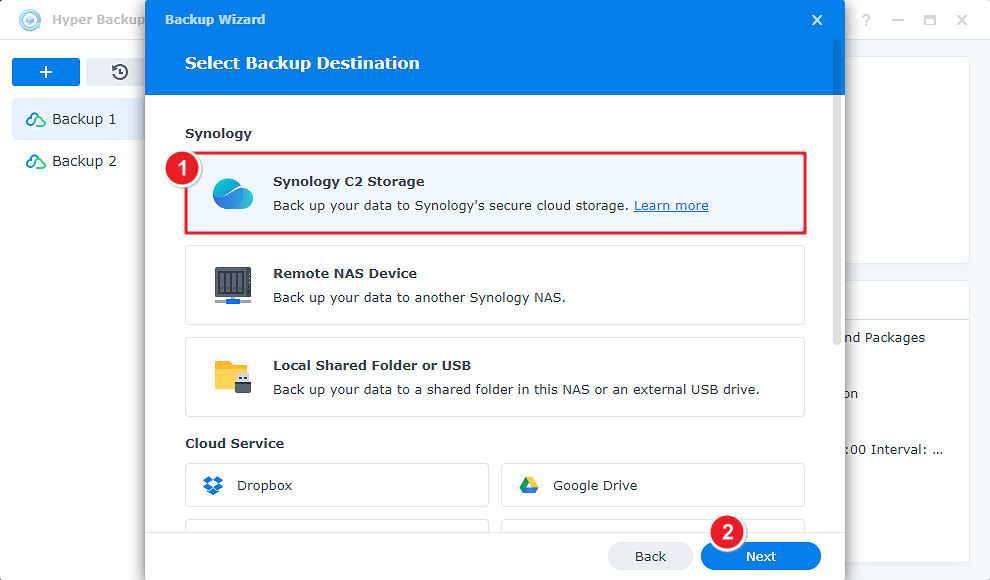
Task: Choose Synology C2 Storage destination
Action: (495, 193)
